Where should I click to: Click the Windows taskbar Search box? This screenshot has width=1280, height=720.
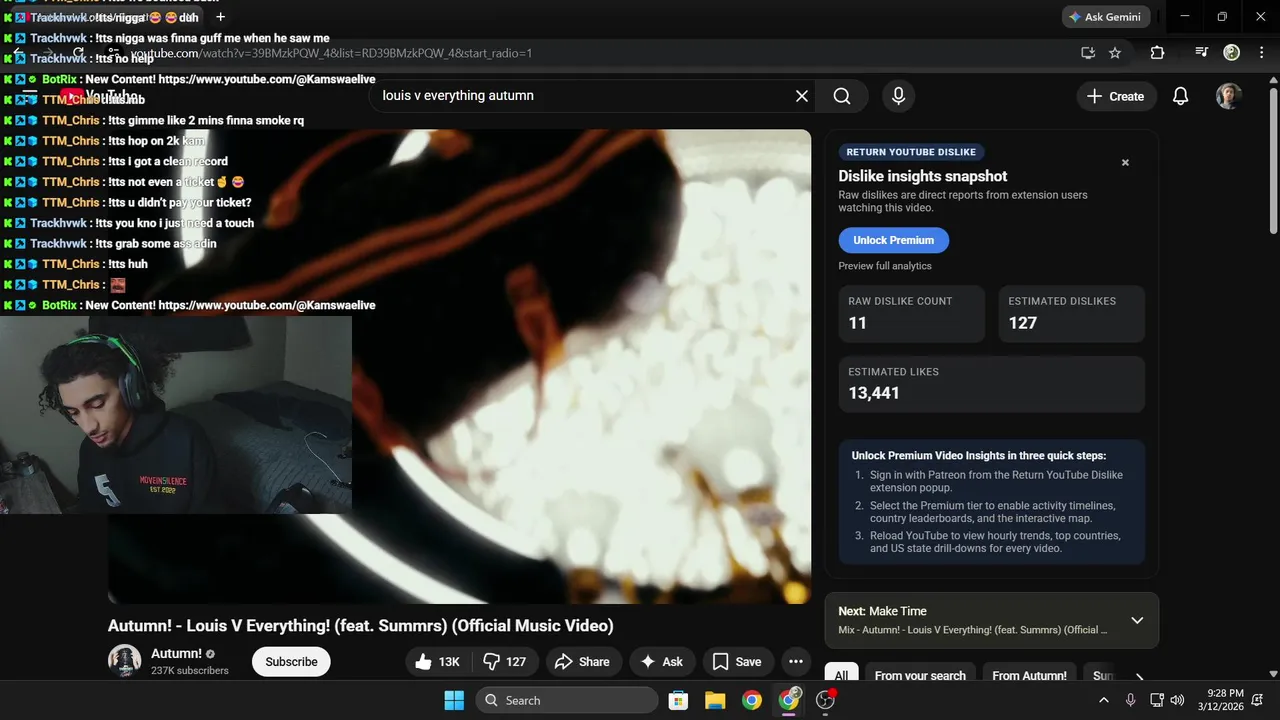[x=567, y=700]
